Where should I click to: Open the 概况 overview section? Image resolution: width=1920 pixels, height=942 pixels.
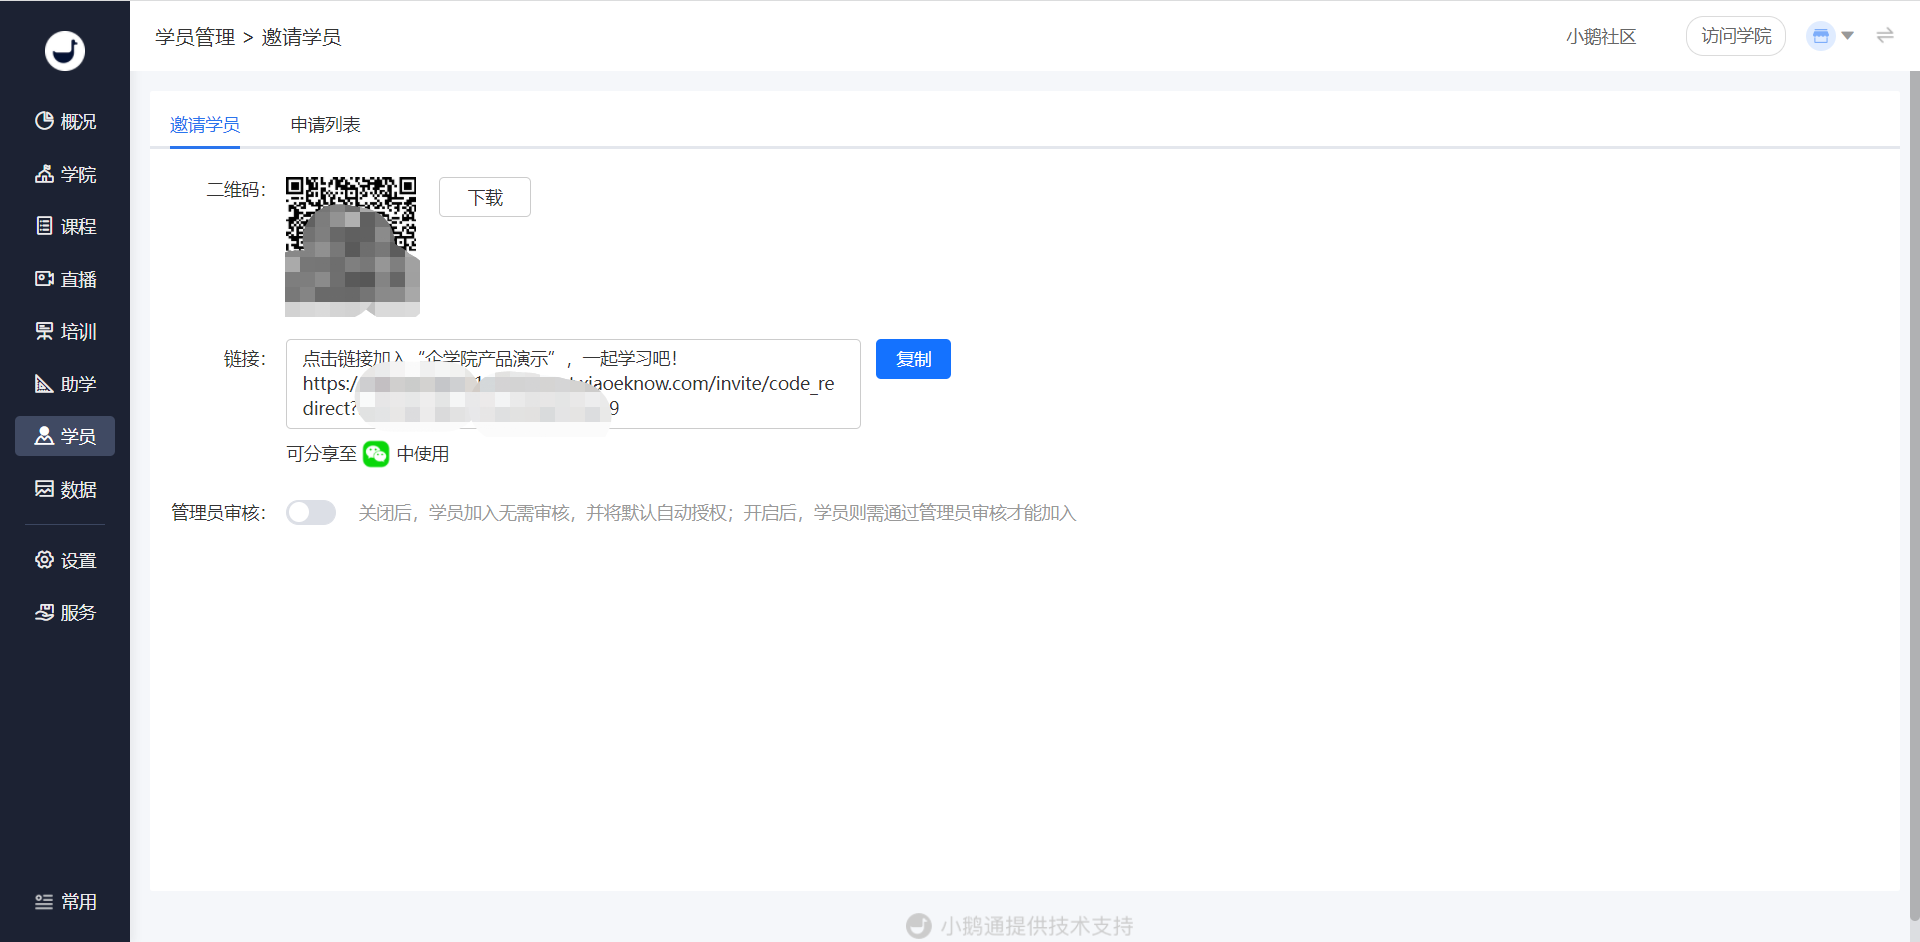point(65,121)
